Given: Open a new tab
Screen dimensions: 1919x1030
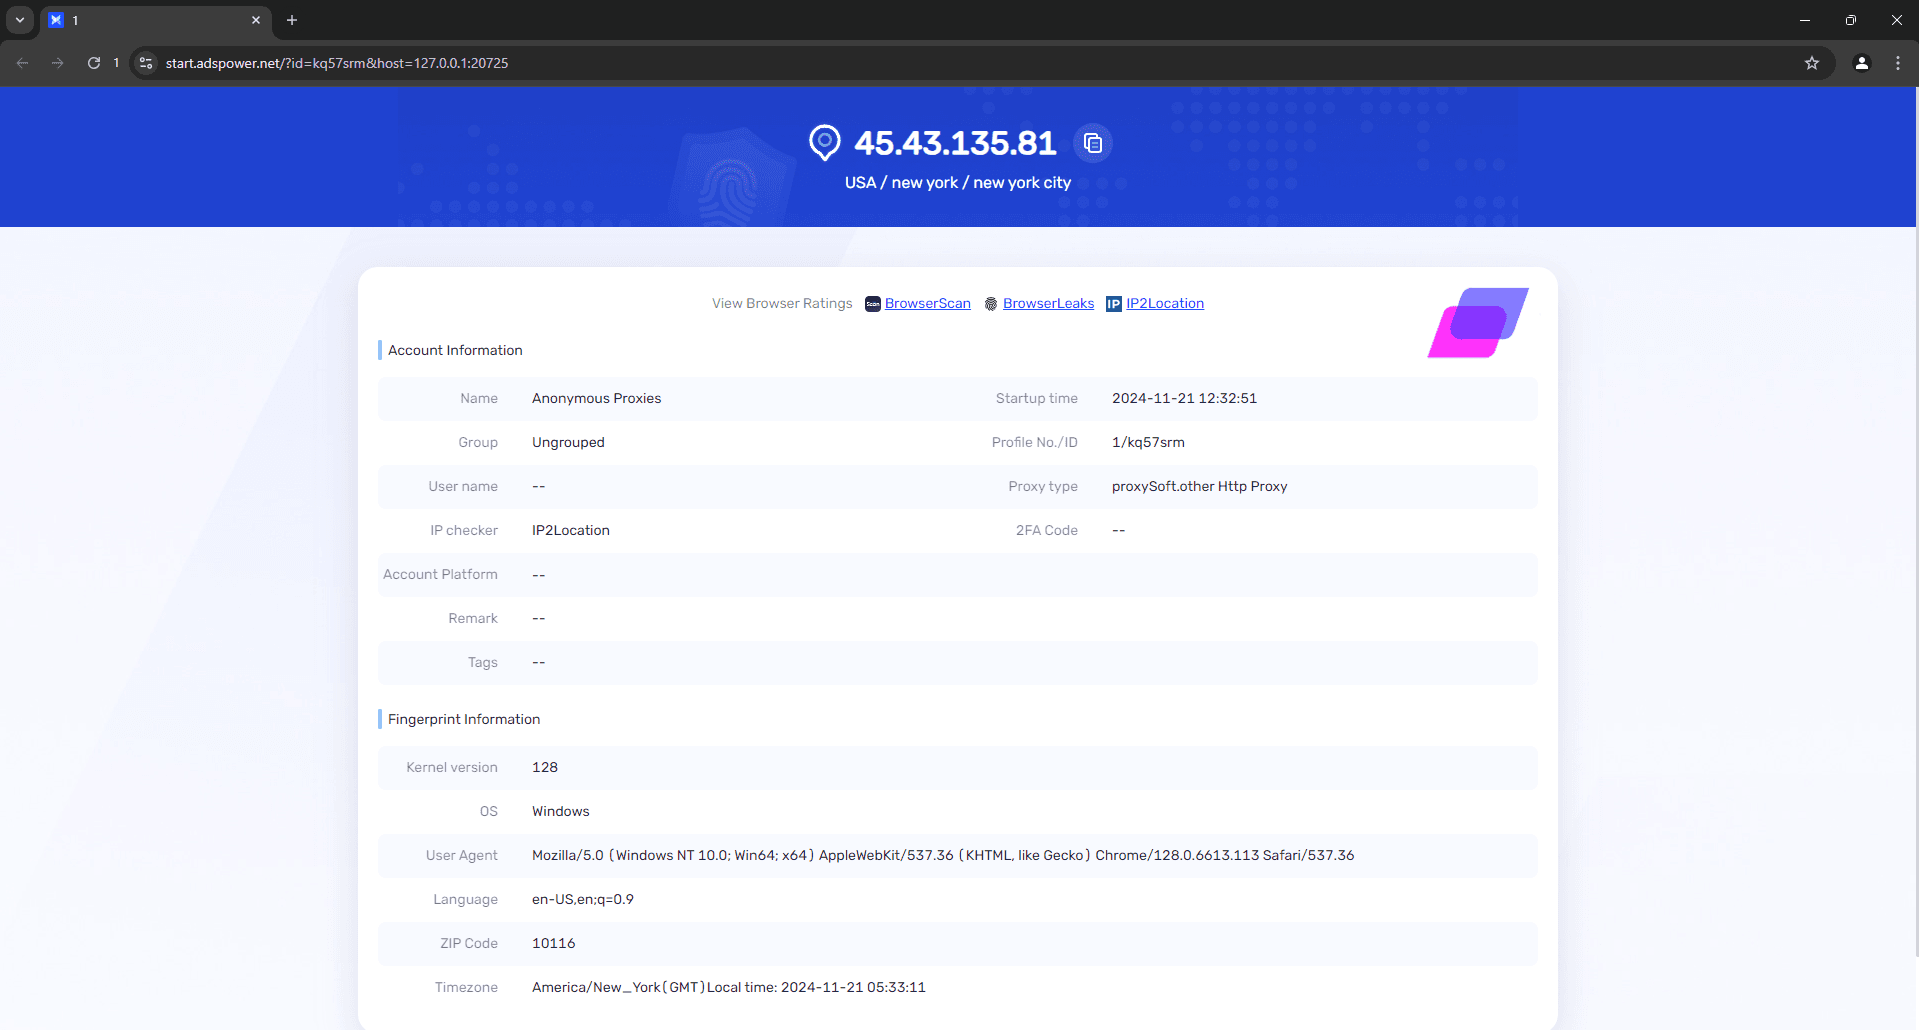Looking at the screenshot, I should pyautogui.click(x=291, y=19).
